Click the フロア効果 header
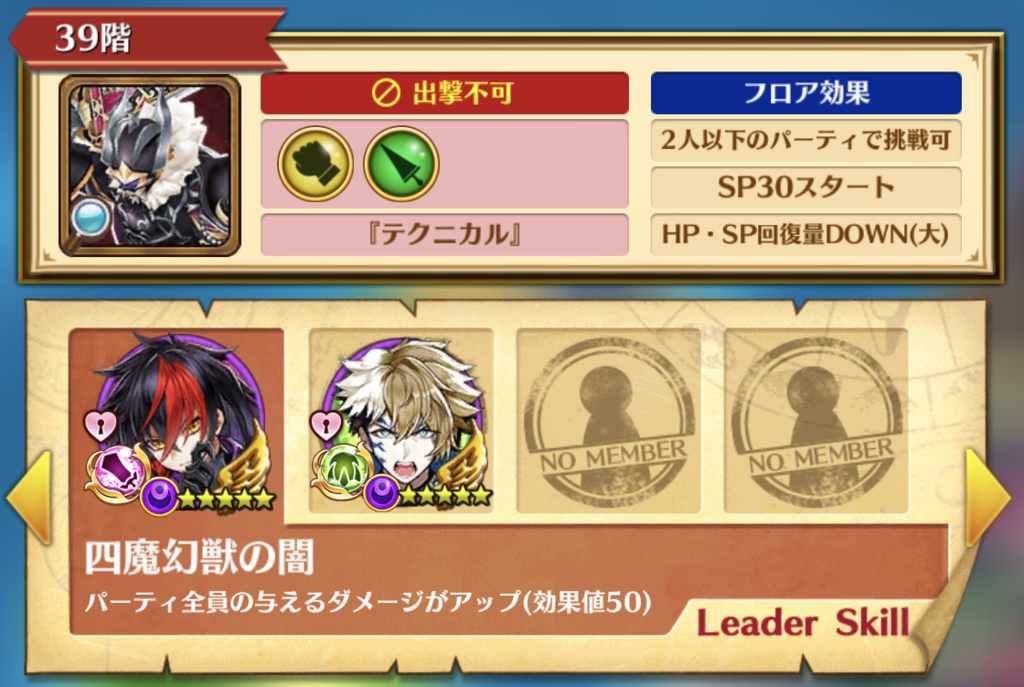This screenshot has width=1024, height=687. 806,93
